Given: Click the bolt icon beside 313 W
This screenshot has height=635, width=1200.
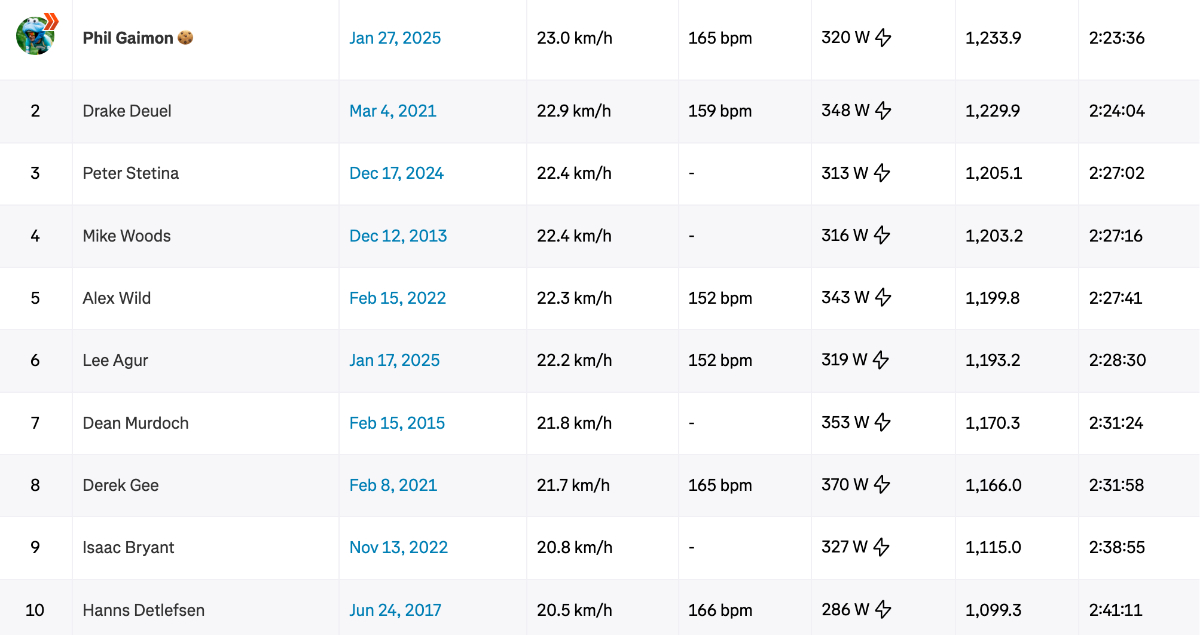Looking at the screenshot, I should pos(882,173).
